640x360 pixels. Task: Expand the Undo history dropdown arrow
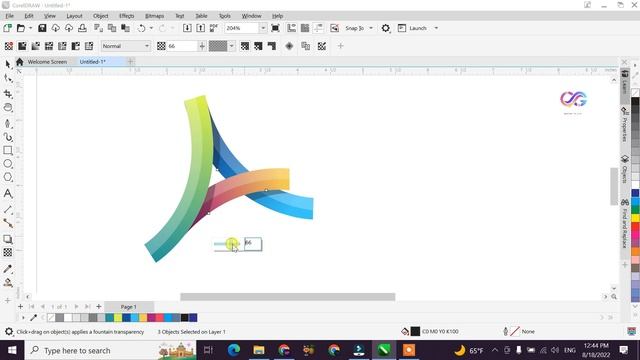151,28
